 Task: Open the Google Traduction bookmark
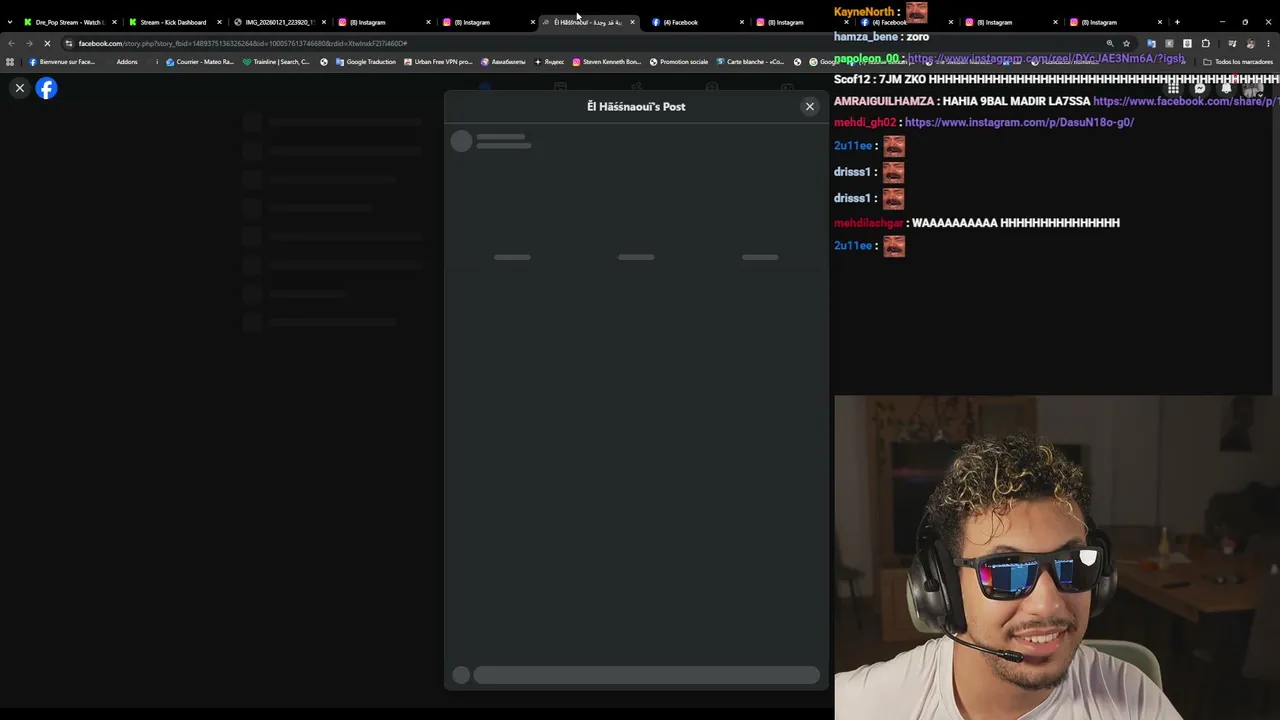(366, 62)
